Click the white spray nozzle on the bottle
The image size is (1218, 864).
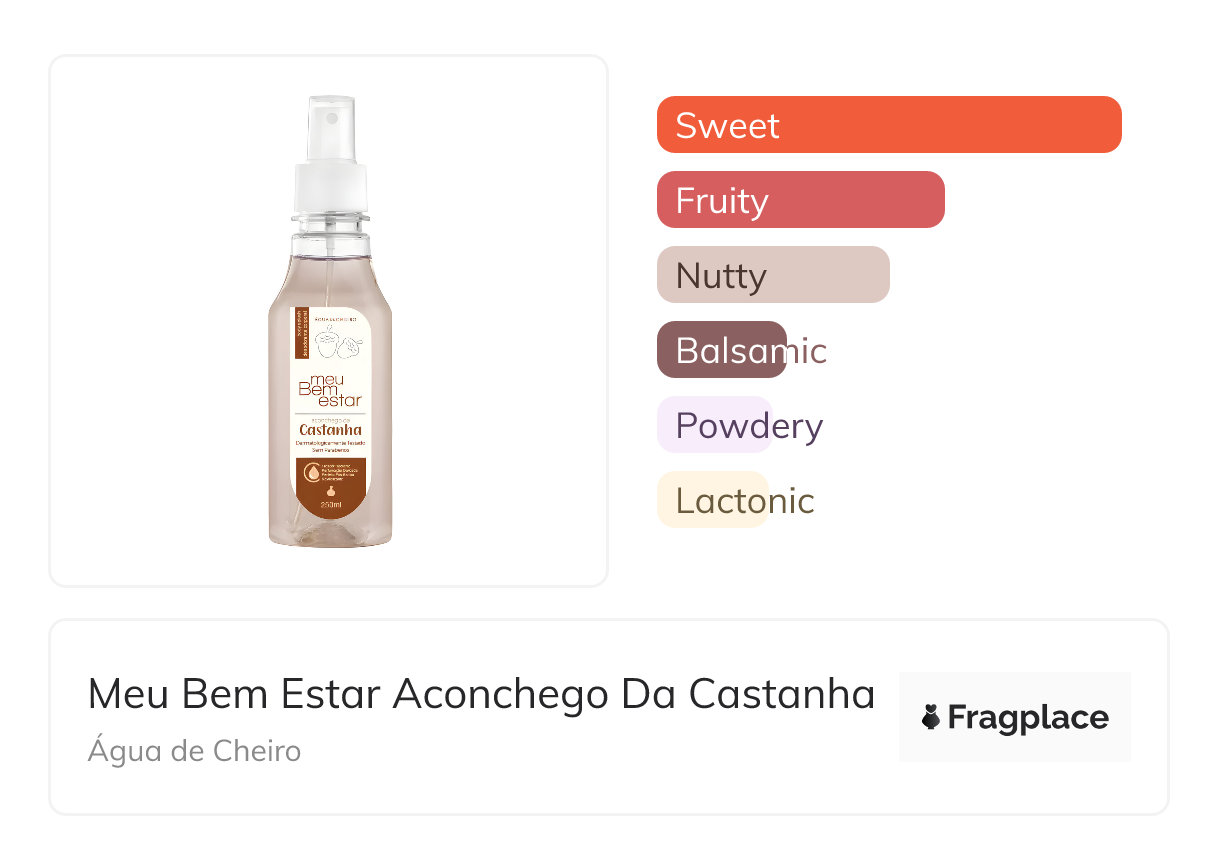(x=331, y=131)
